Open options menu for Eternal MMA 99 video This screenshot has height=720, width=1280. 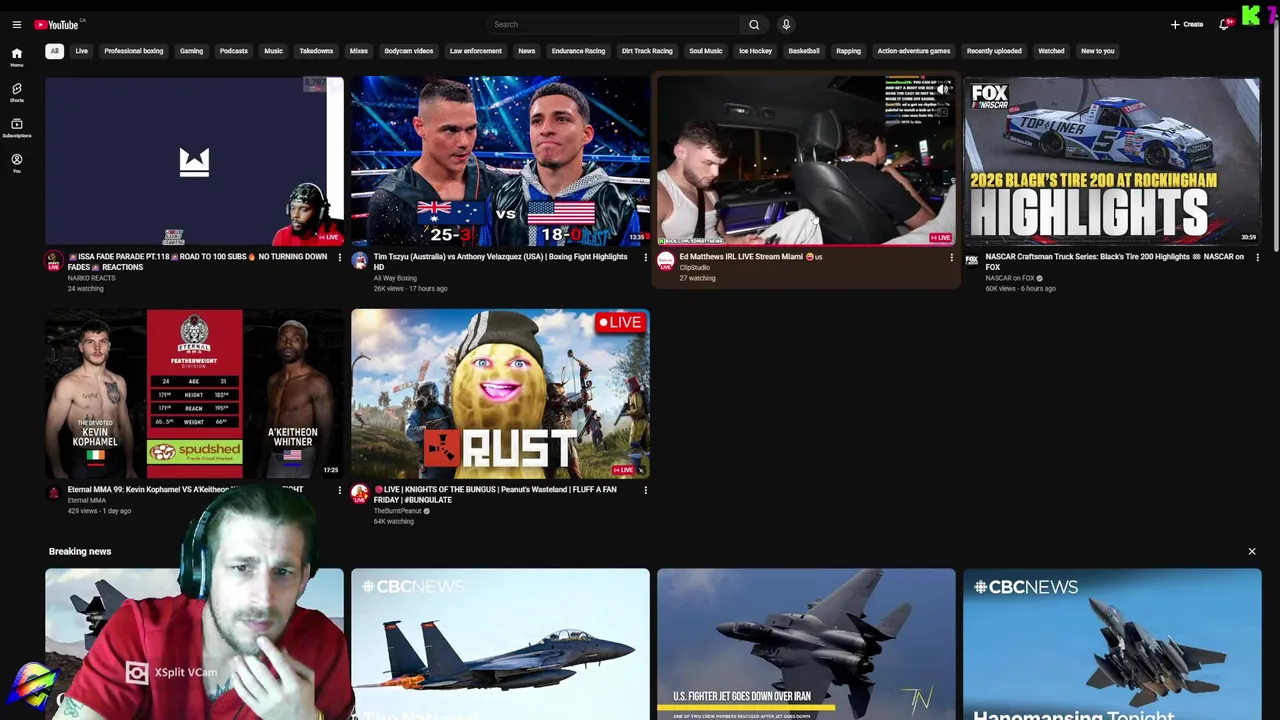[x=339, y=490]
